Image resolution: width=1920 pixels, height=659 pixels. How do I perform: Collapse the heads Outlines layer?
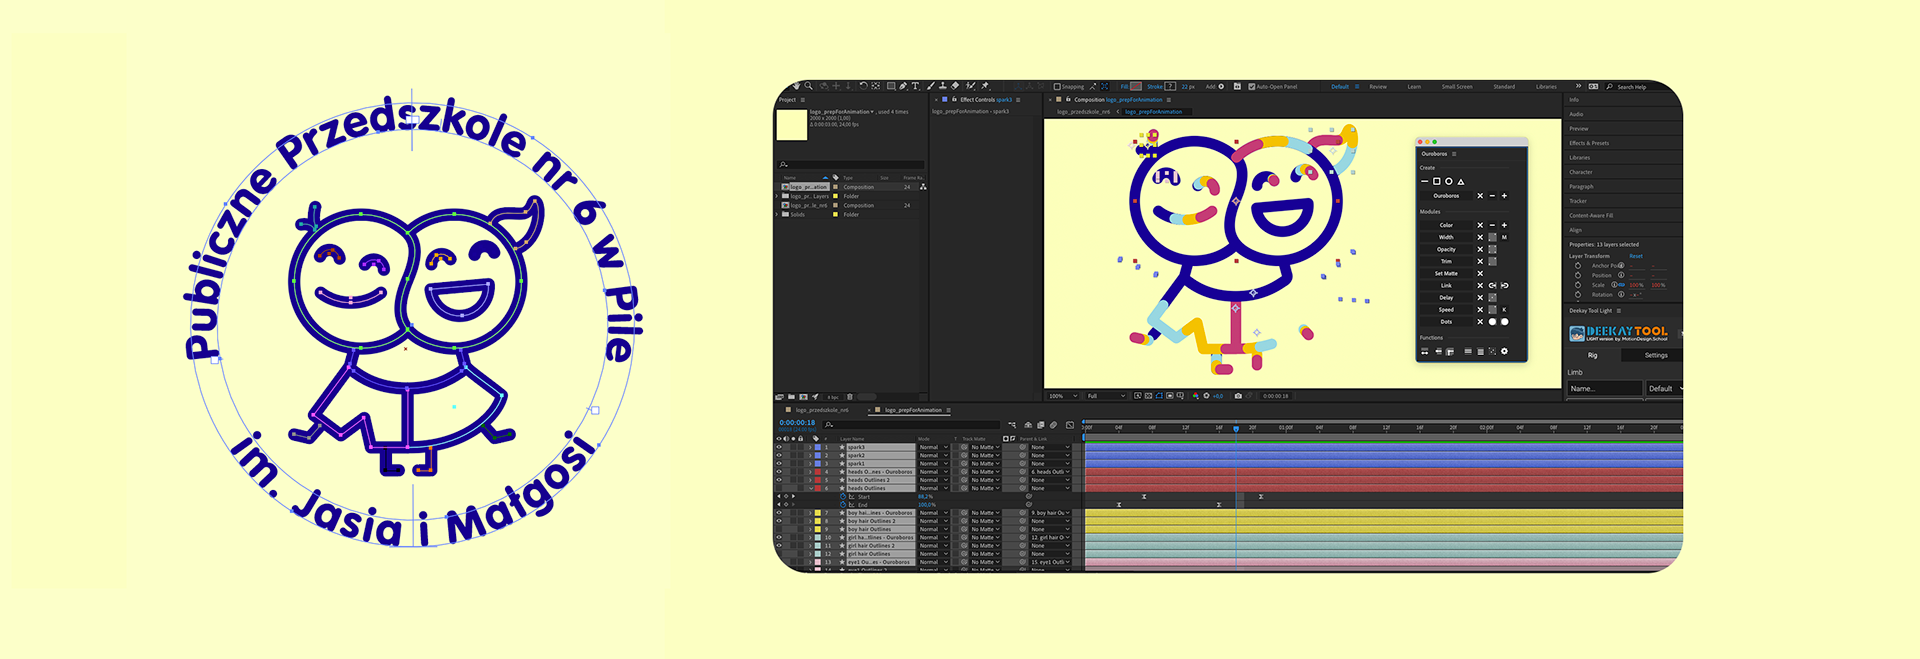pos(810,488)
